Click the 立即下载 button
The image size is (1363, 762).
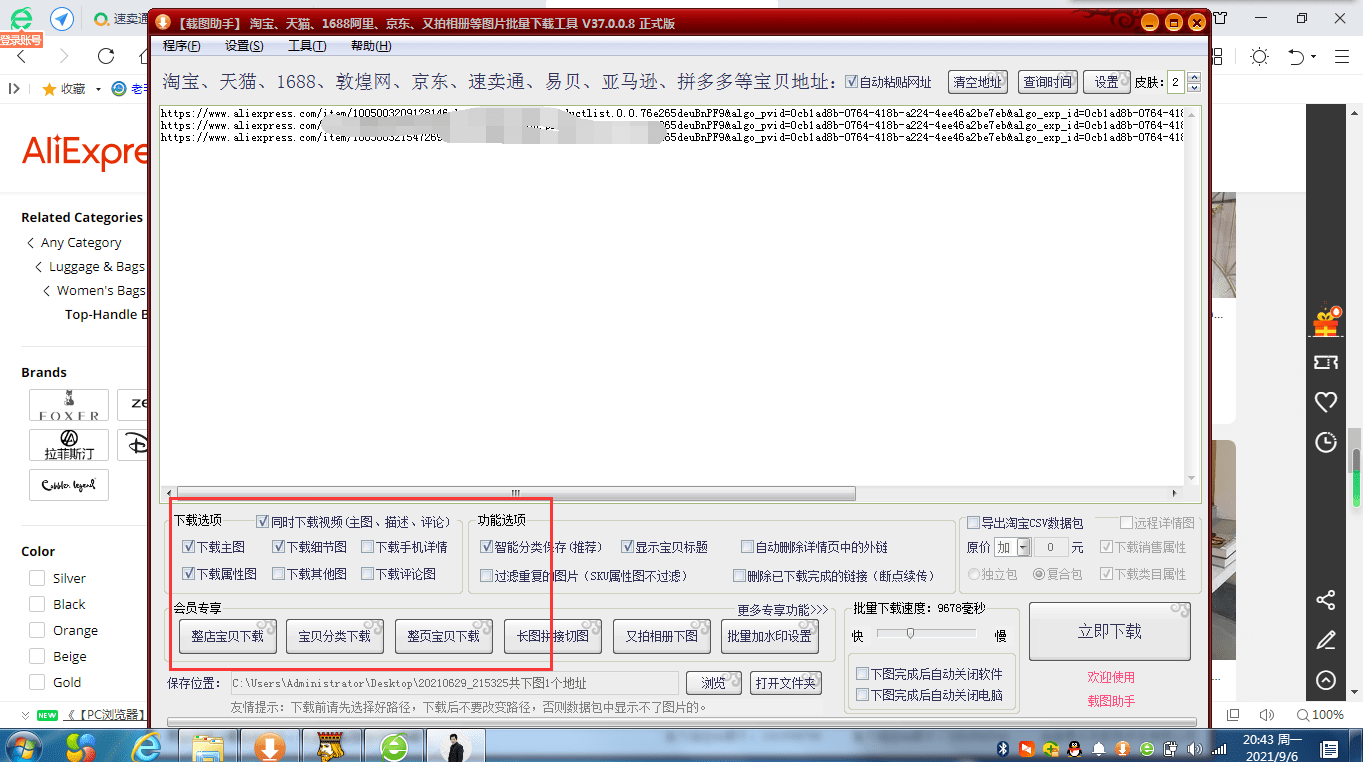[x=1110, y=631]
